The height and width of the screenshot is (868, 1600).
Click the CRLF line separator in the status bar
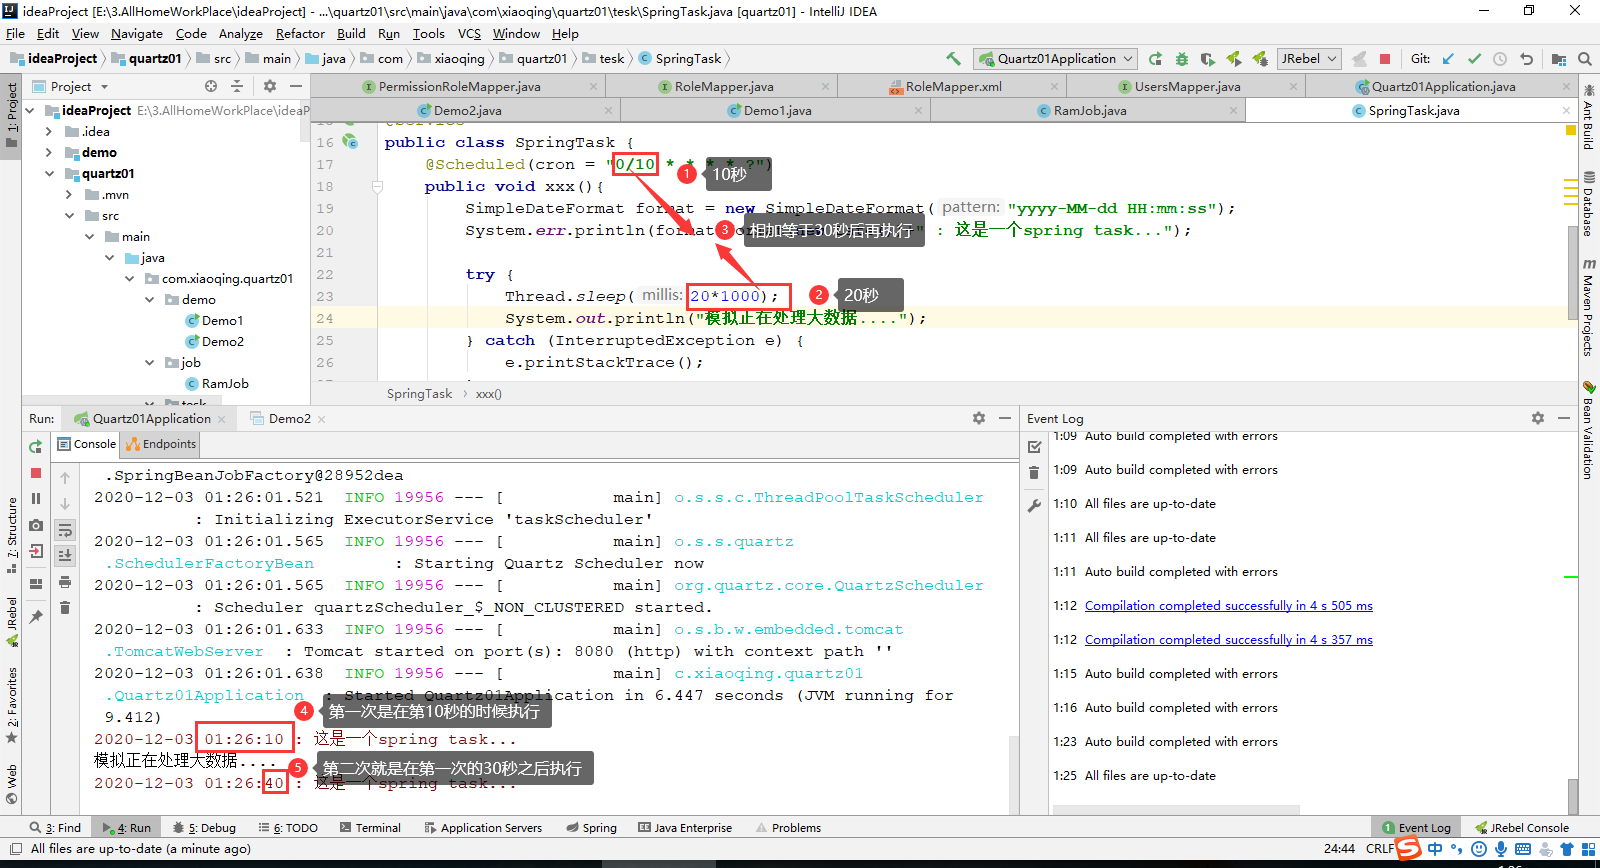click(x=1380, y=849)
